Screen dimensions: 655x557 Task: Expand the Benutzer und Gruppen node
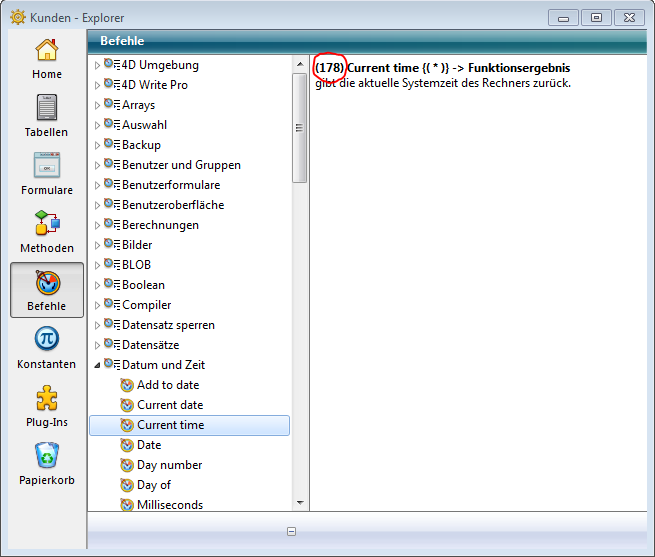click(x=98, y=165)
